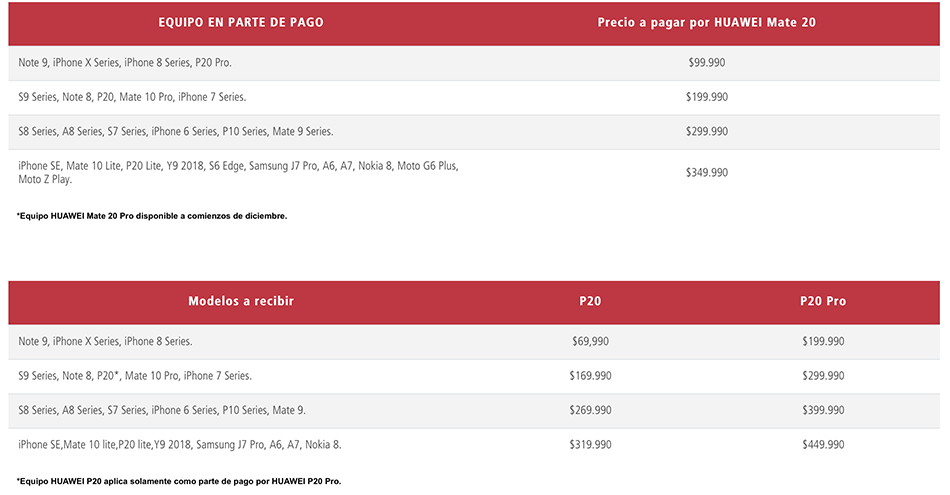Select the $199.990 Mate 20 price

(706, 97)
